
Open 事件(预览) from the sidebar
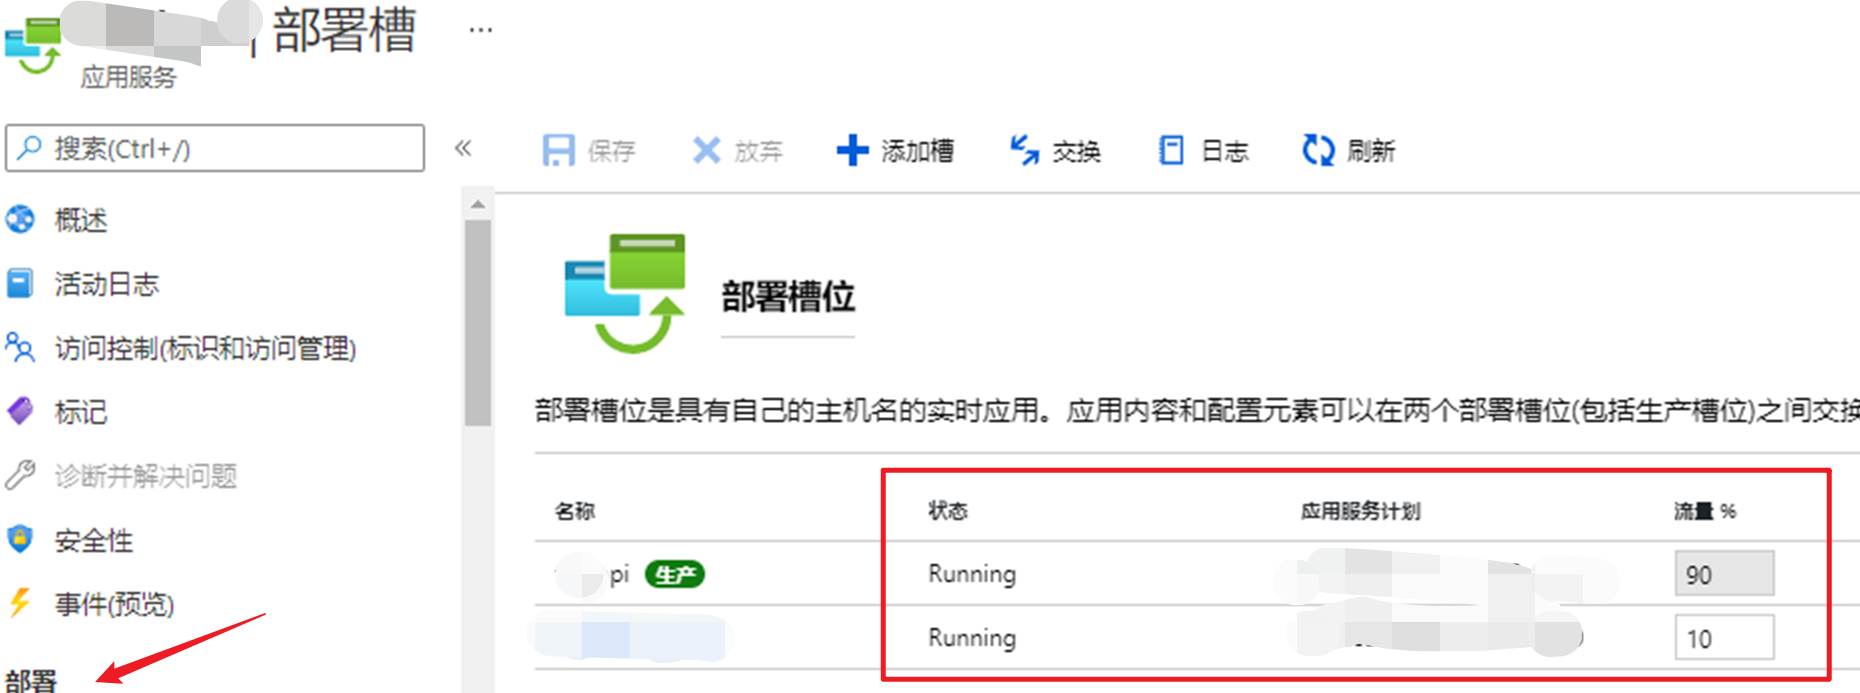coord(114,604)
